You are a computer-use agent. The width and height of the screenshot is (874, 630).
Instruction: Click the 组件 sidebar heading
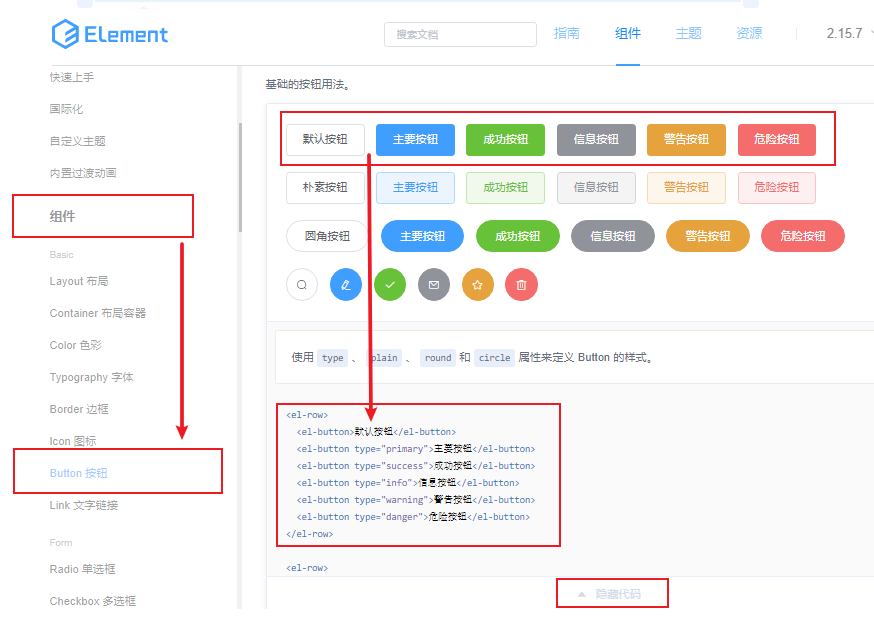[62, 216]
